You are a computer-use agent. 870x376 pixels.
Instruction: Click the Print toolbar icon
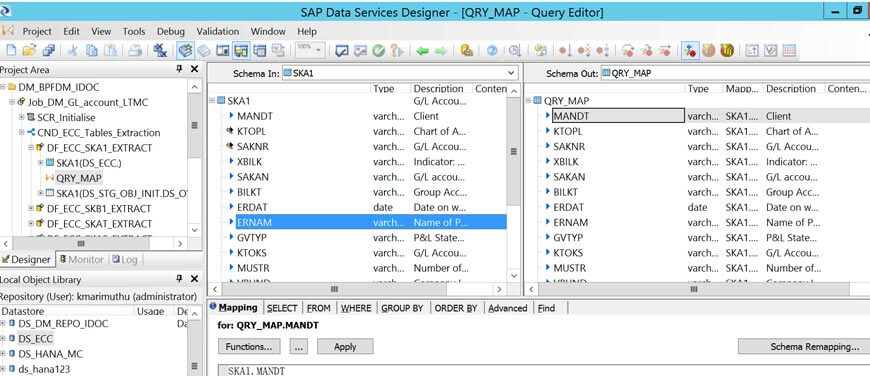pyautogui.click(x=135, y=50)
